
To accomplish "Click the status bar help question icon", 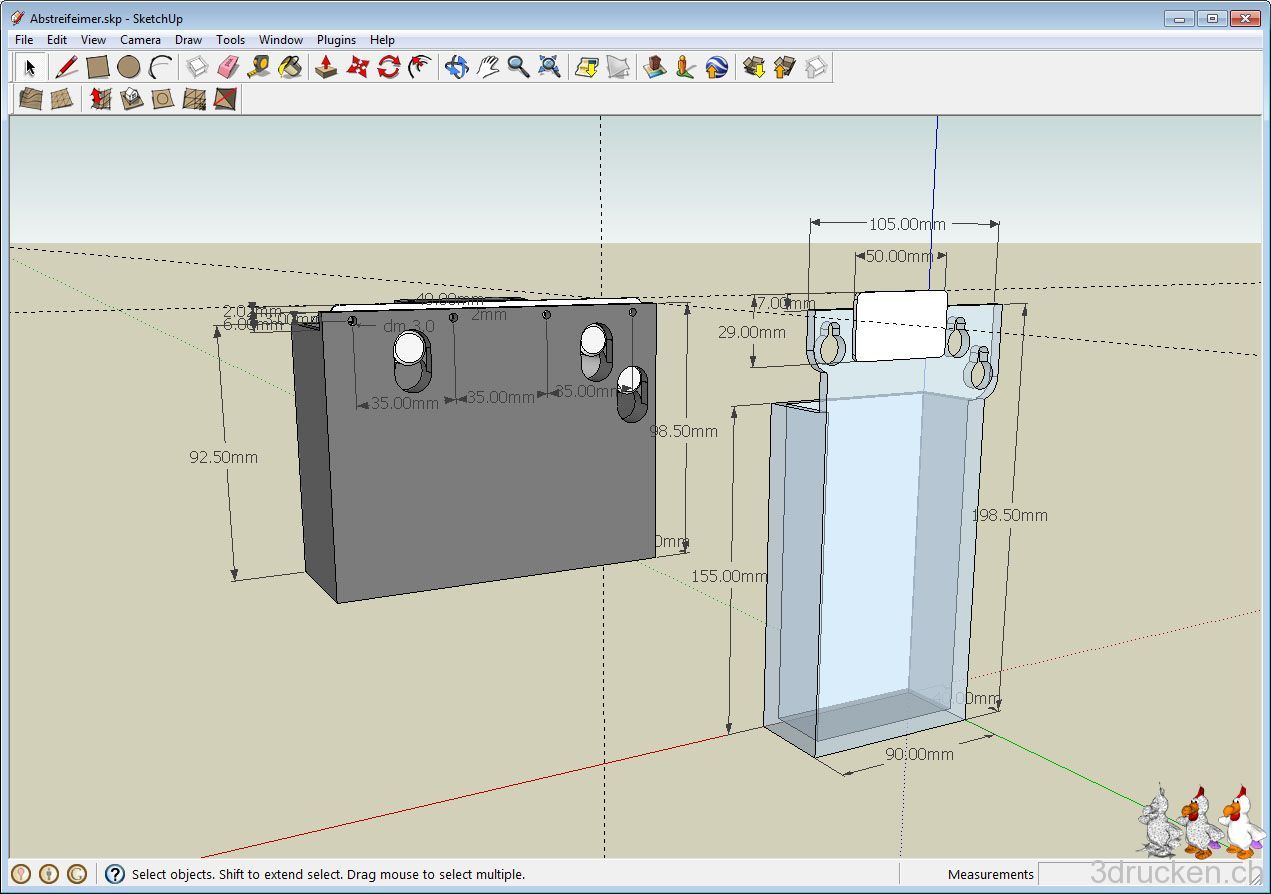I will 115,874.
